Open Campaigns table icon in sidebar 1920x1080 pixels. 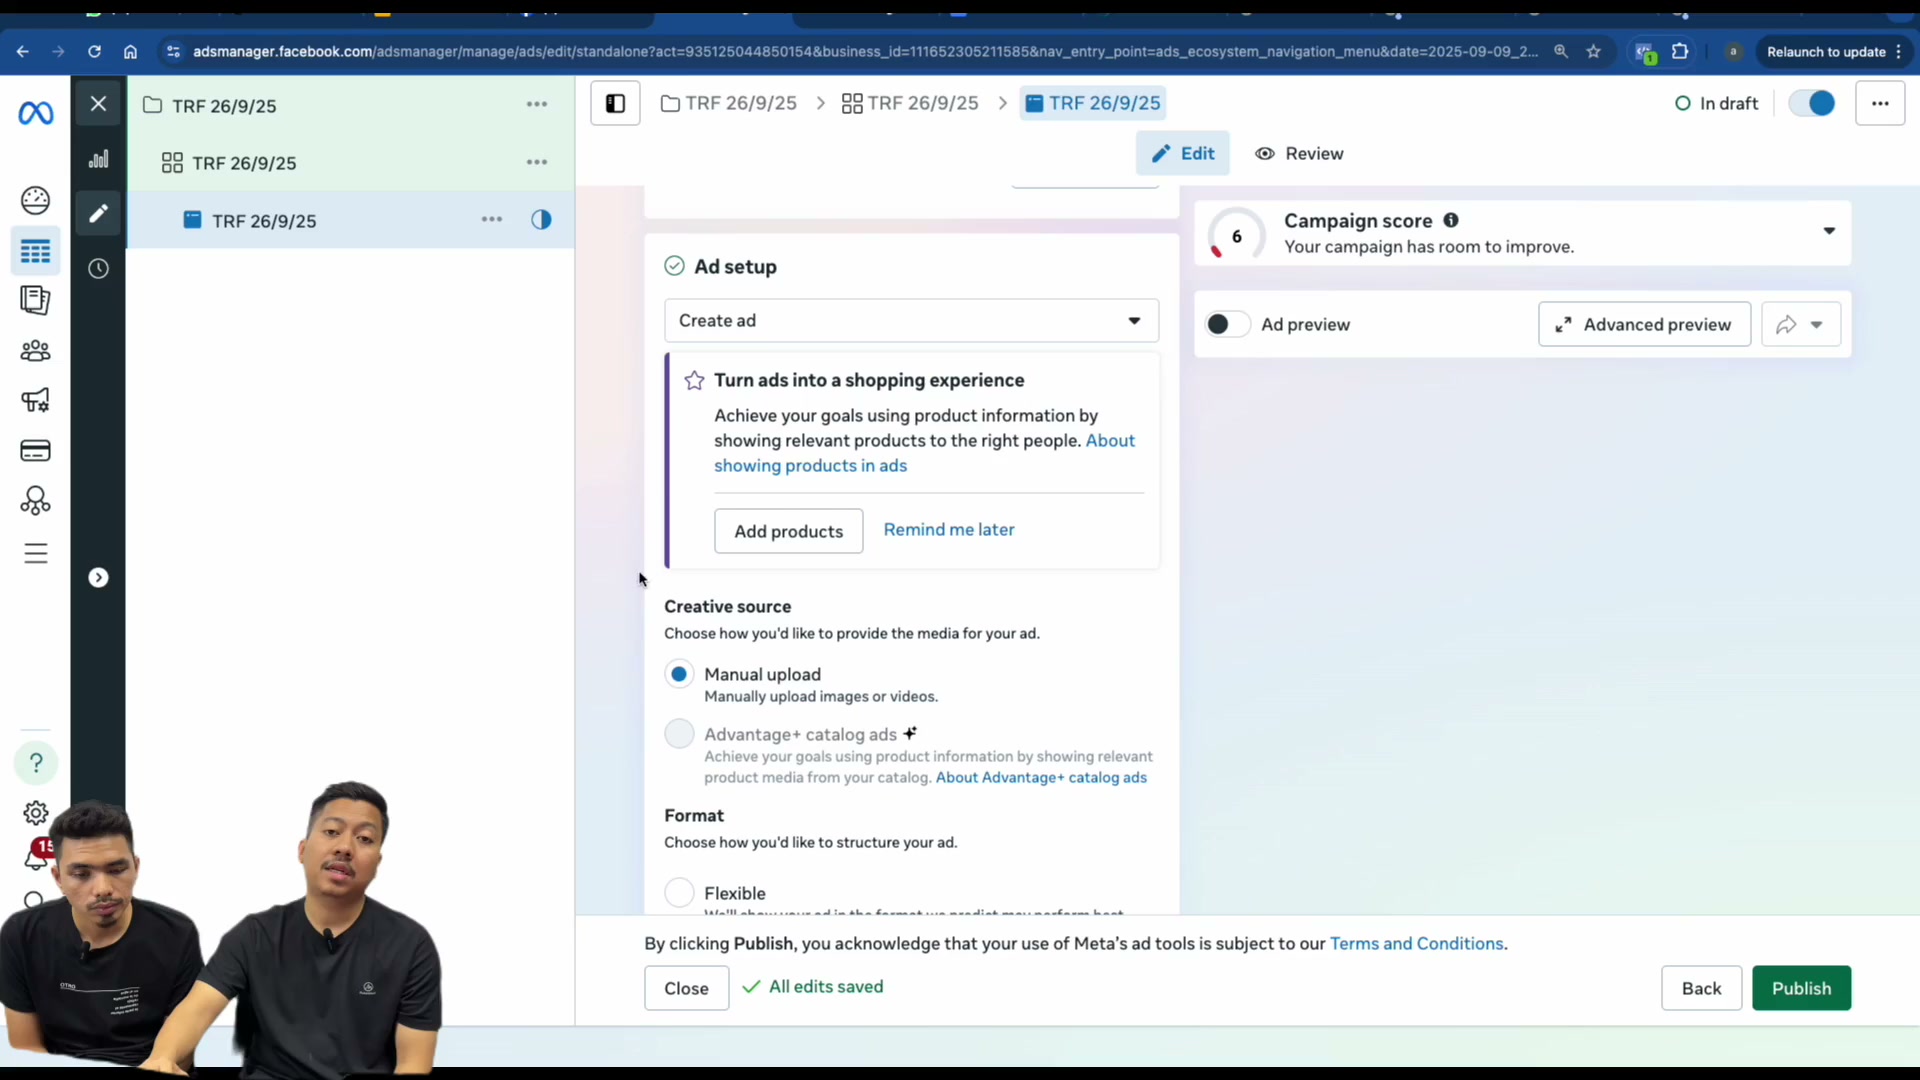pos(36,251)
